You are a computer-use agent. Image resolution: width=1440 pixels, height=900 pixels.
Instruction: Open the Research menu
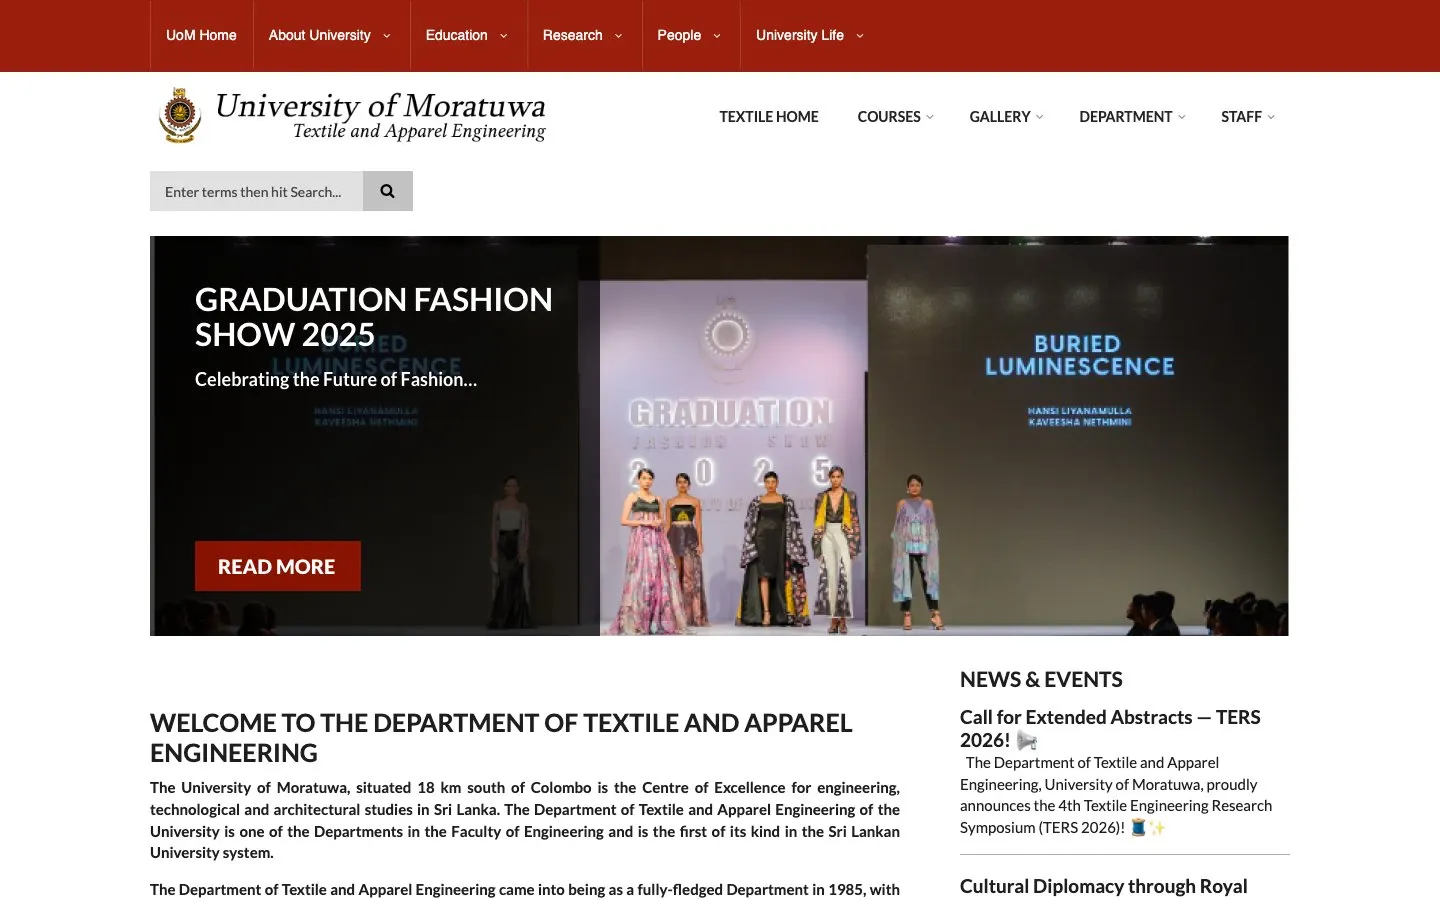pos(572,35)
